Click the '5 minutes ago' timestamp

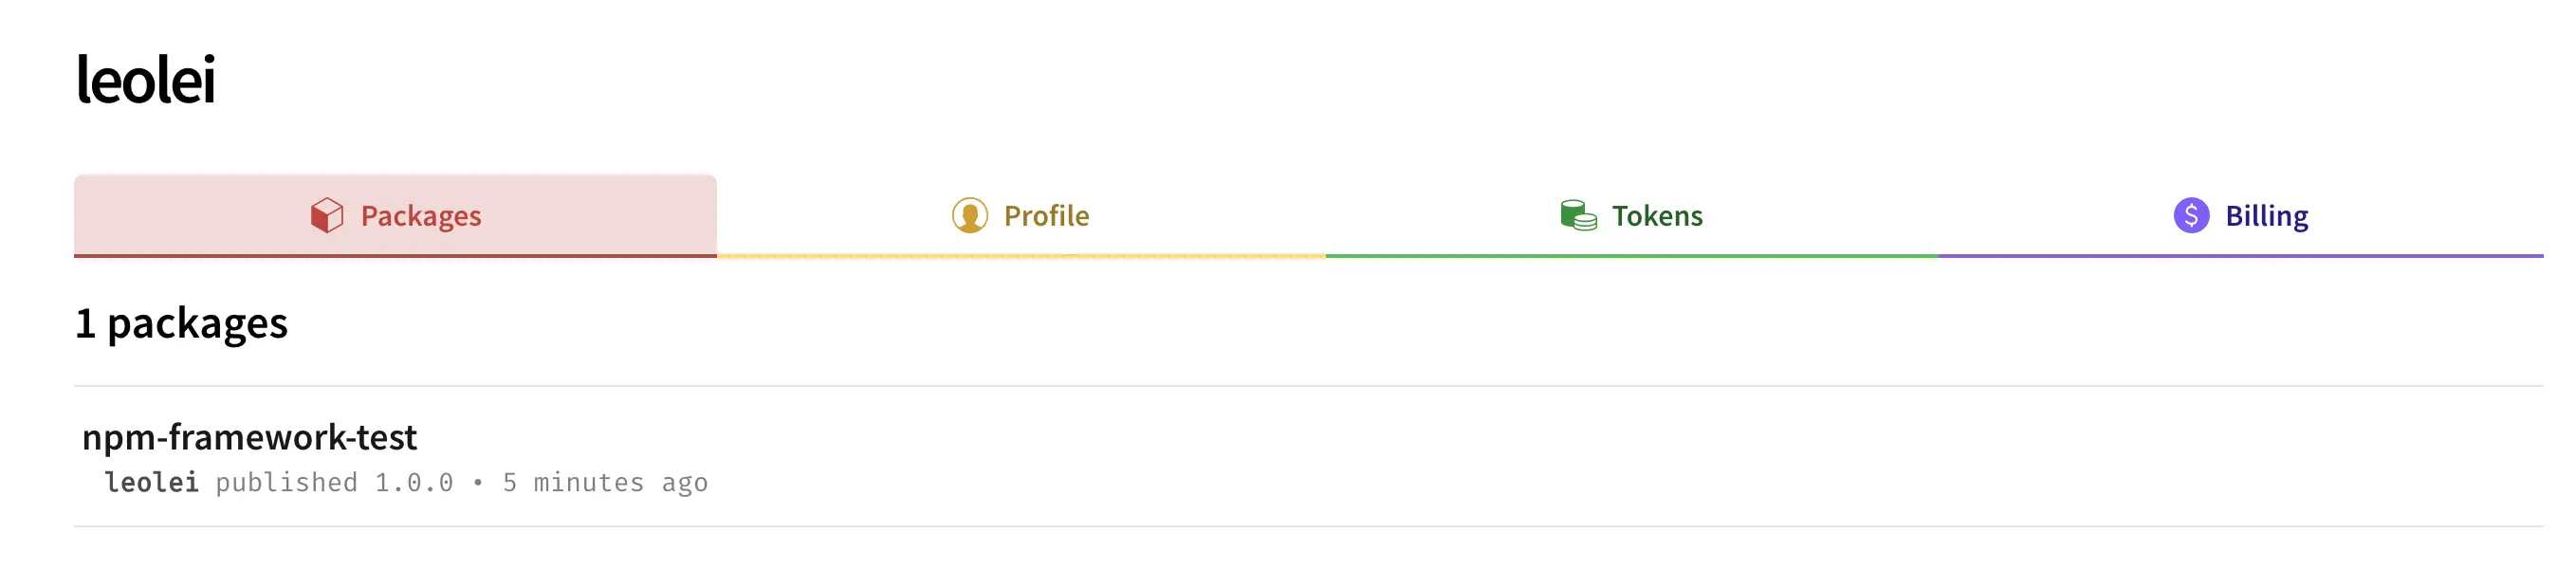tap(605, 483)
